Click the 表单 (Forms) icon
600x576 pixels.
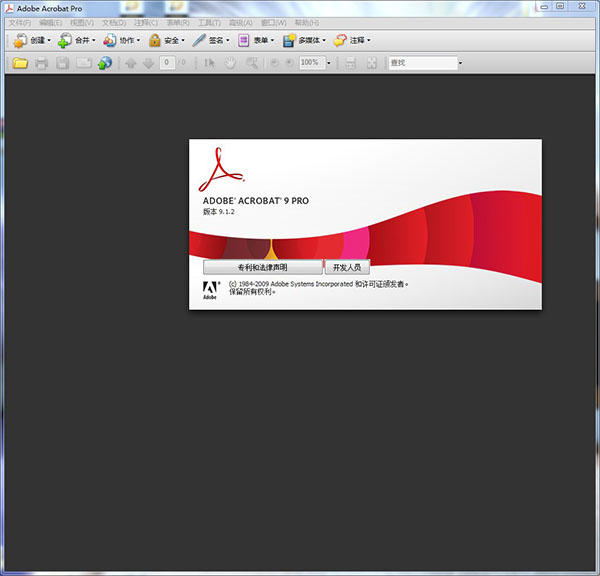(243, 40)
